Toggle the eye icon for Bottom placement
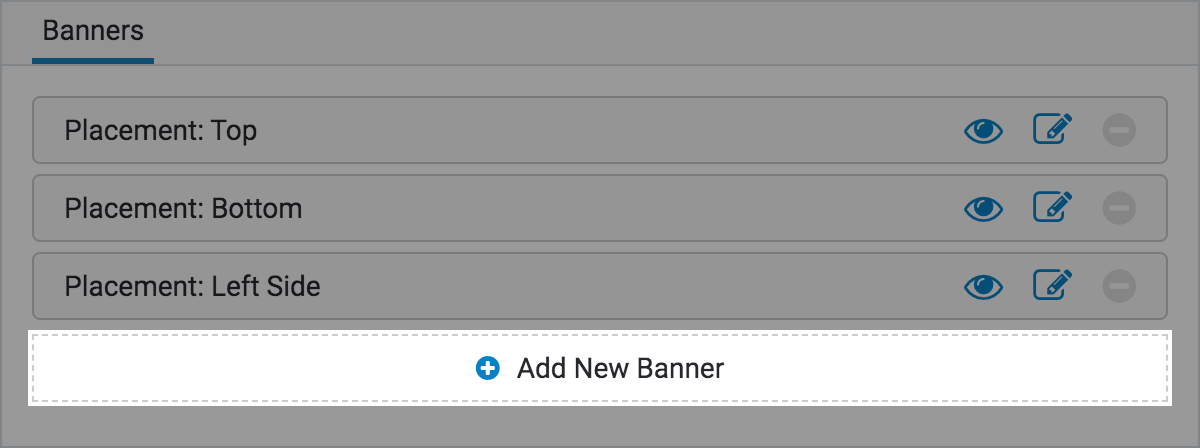This screenshot has height=448, width=1200. 983,208
